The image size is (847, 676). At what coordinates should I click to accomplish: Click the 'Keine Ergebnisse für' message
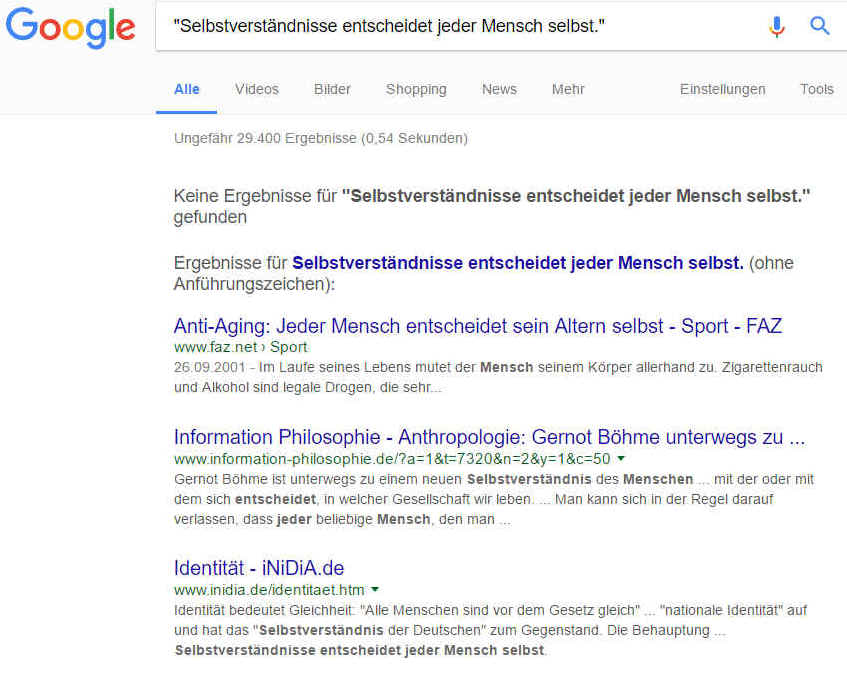(492, 206)
